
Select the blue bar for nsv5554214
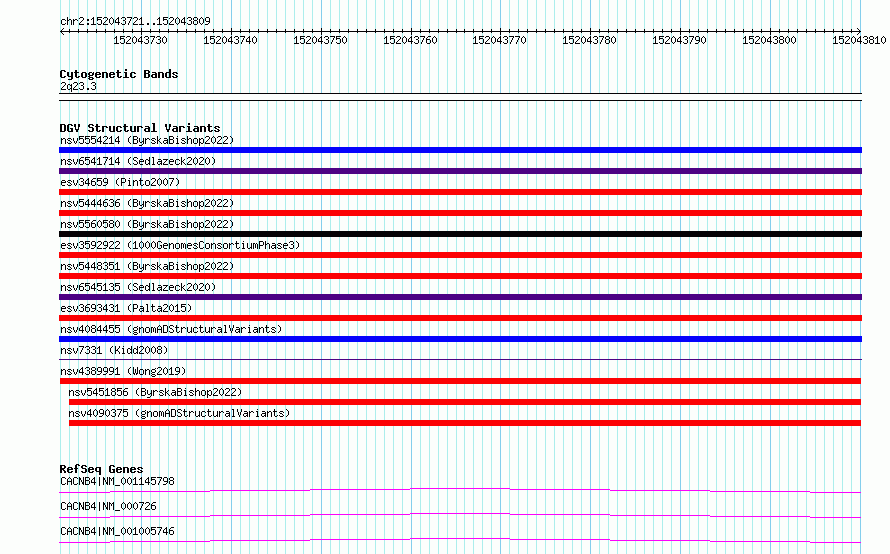click(460, 150)
